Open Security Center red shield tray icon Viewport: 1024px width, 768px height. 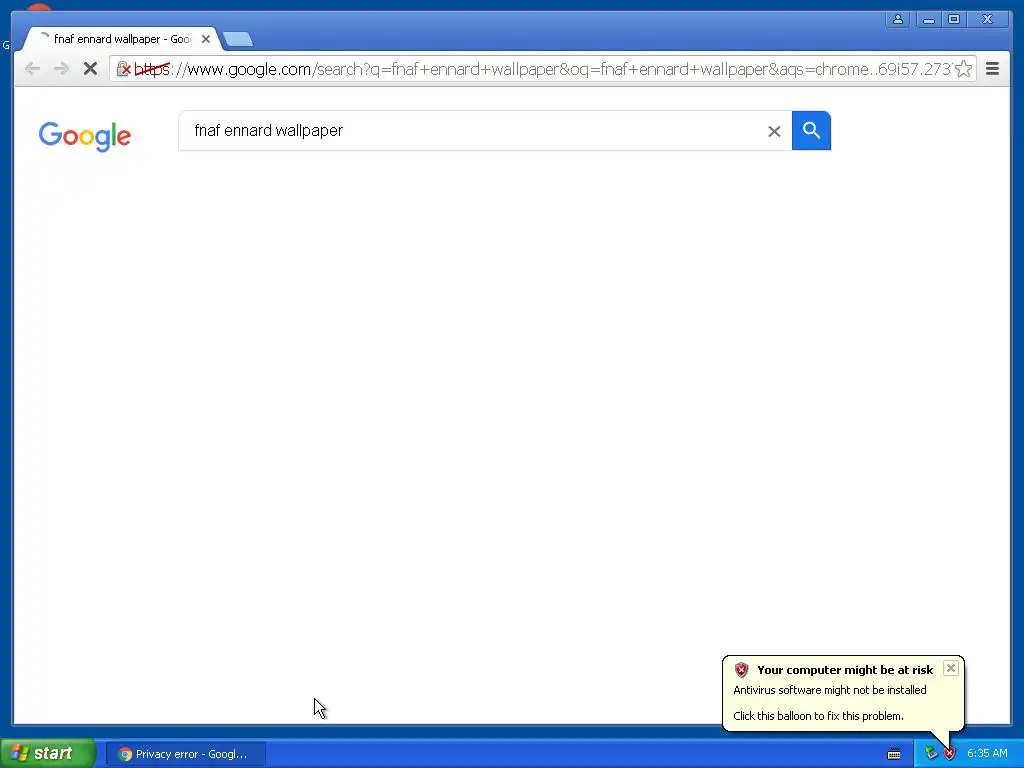[950, 754]
